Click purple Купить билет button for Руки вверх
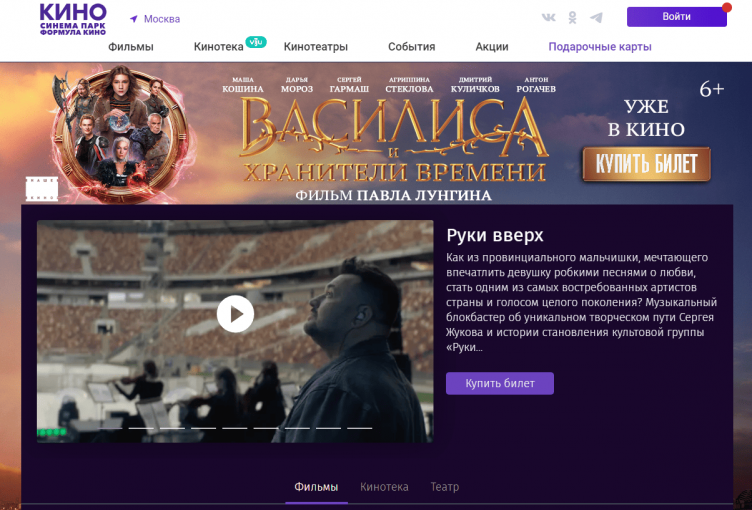Viewport: 752px width, 510px height. 500,383
